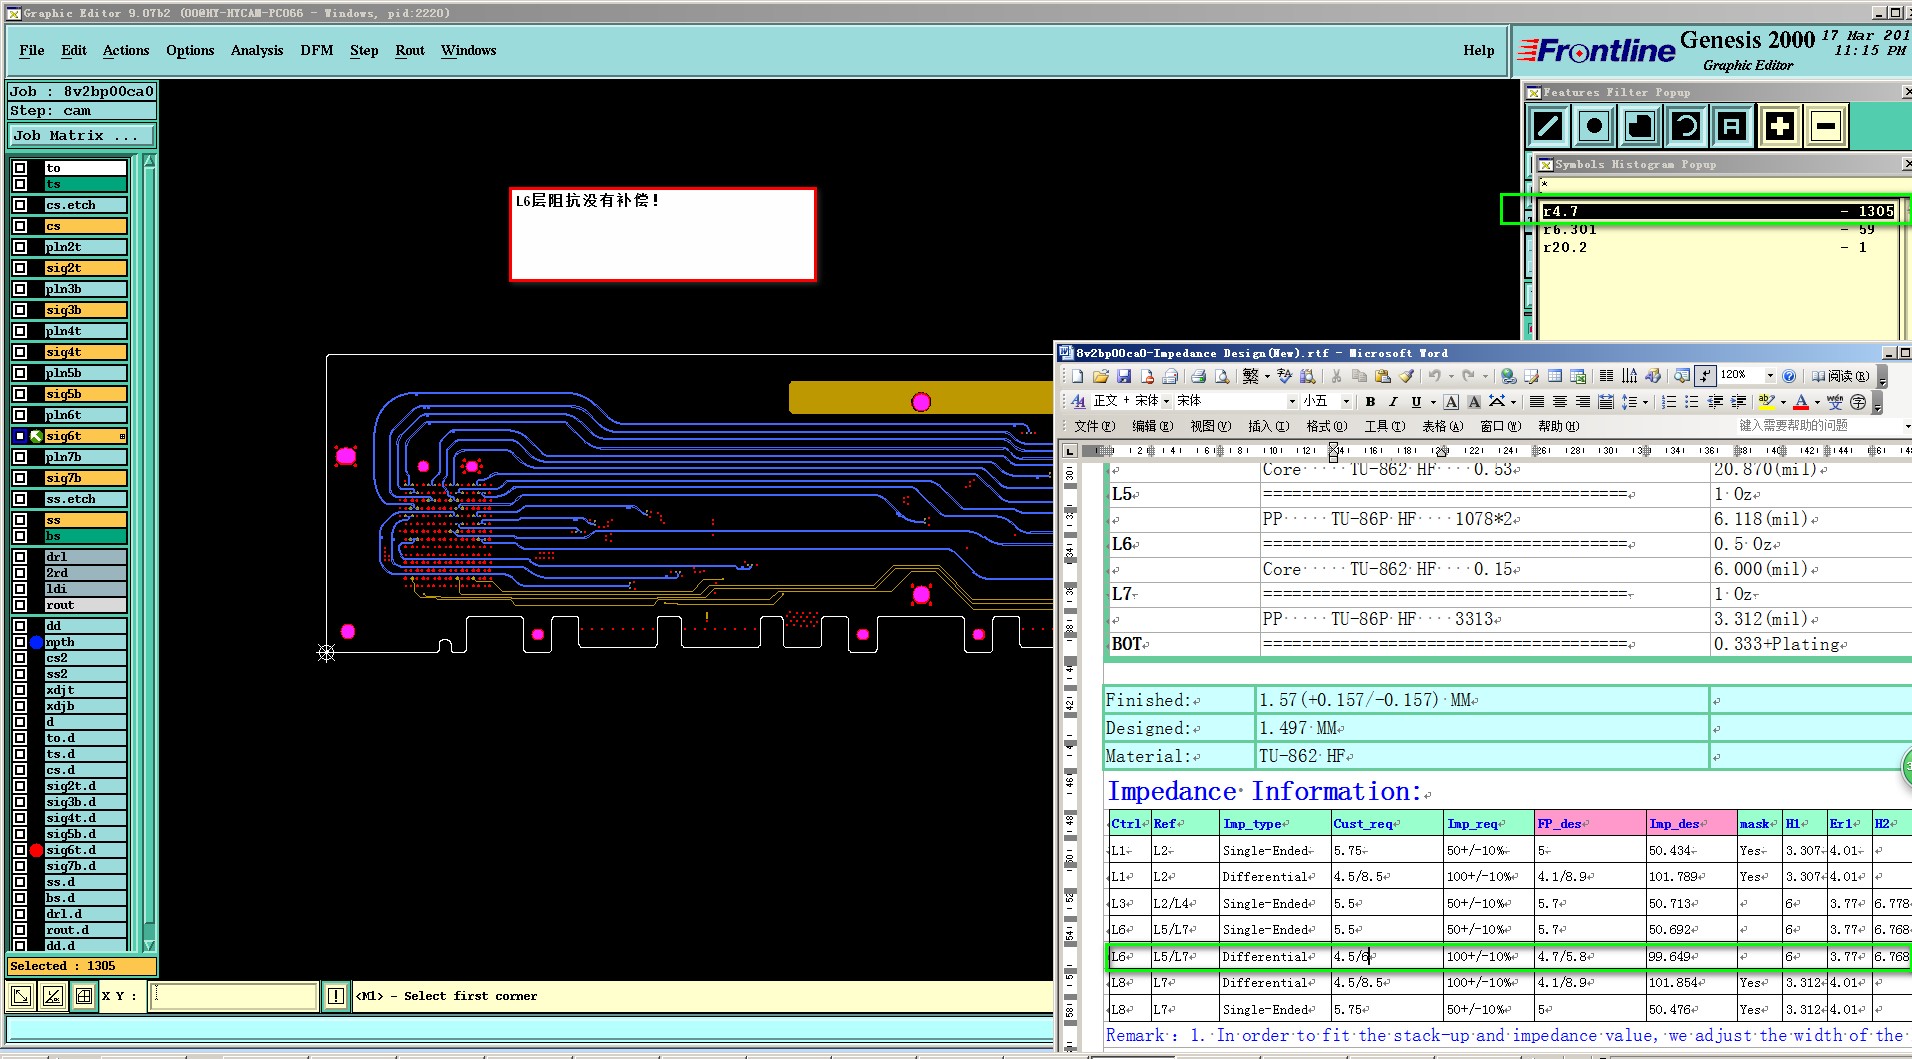1912x1059 pixels.
Task: Toggle display checkbox for drl layer
Action: pyautogui.click(x=20, y=557)
